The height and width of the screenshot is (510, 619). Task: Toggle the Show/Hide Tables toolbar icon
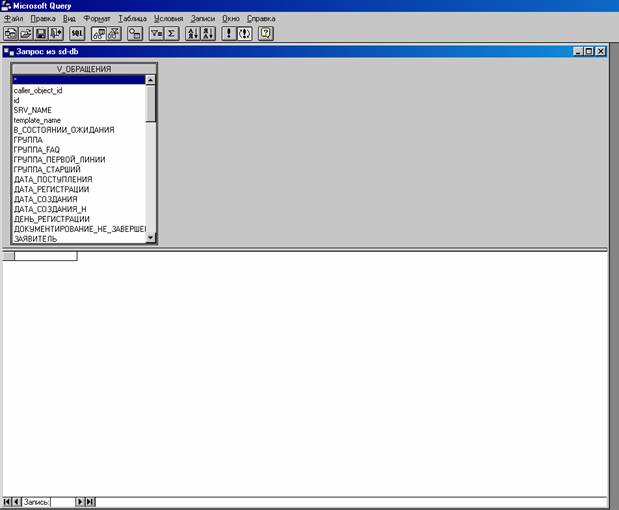[99, 33]
